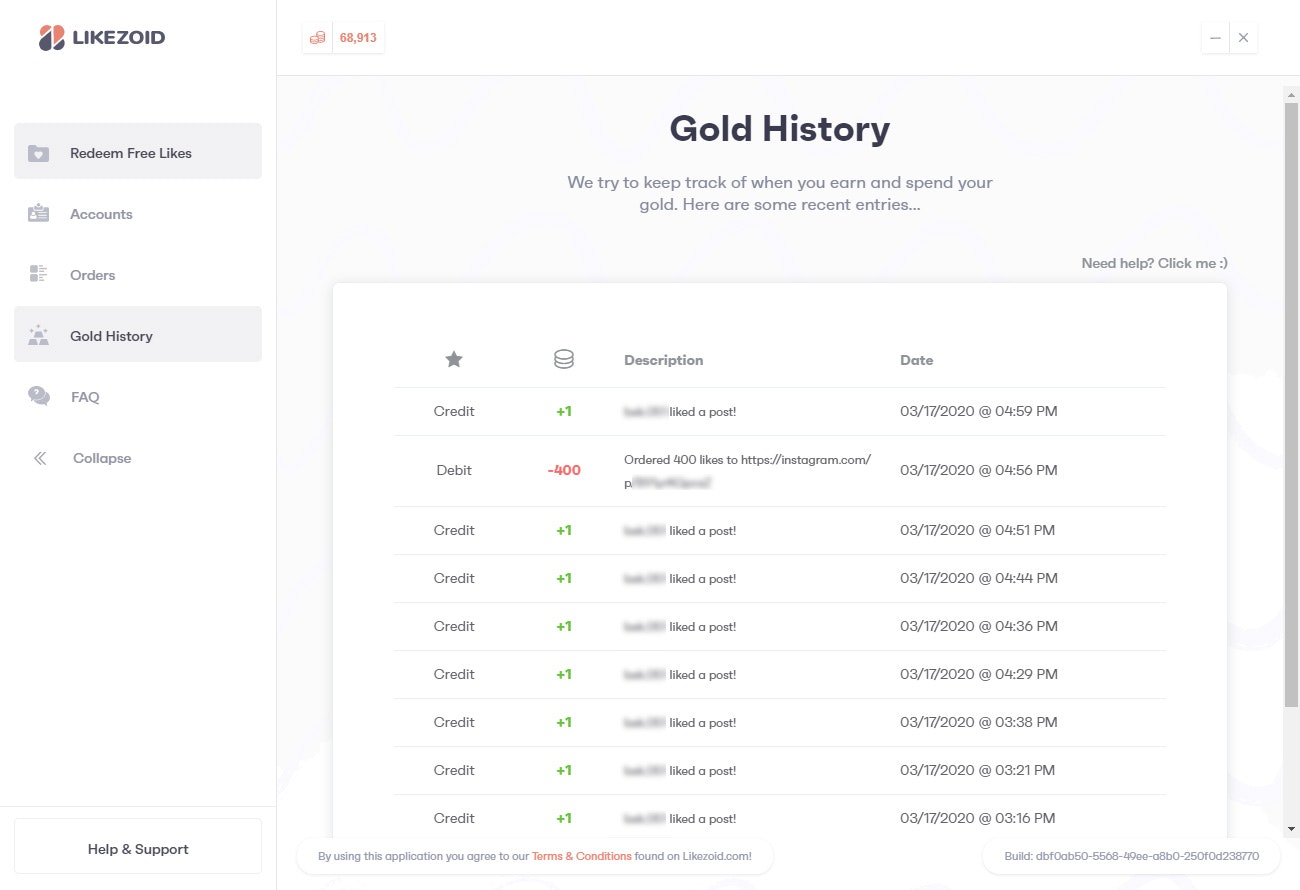Click the Date column header
Screen dimensions: 1300x890
[x=916, y=360]
